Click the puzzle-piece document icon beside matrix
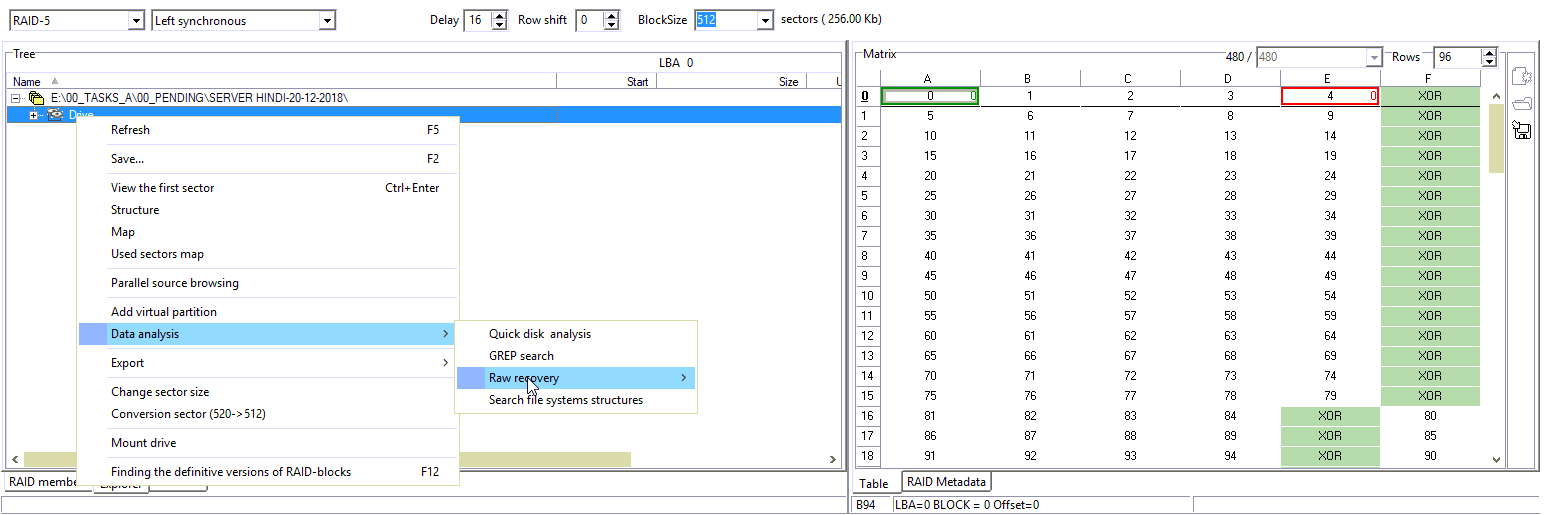 [x=1523, y=77]
